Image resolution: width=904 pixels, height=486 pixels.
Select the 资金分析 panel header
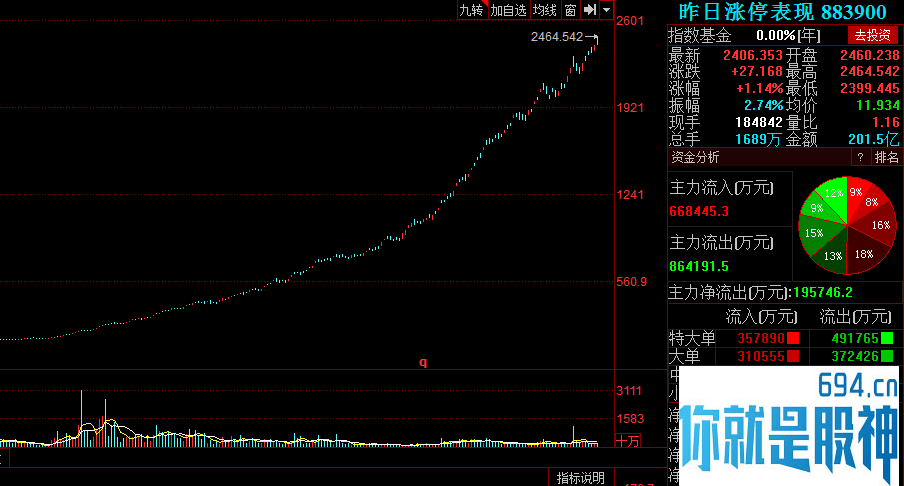click(x=696, y=157)
